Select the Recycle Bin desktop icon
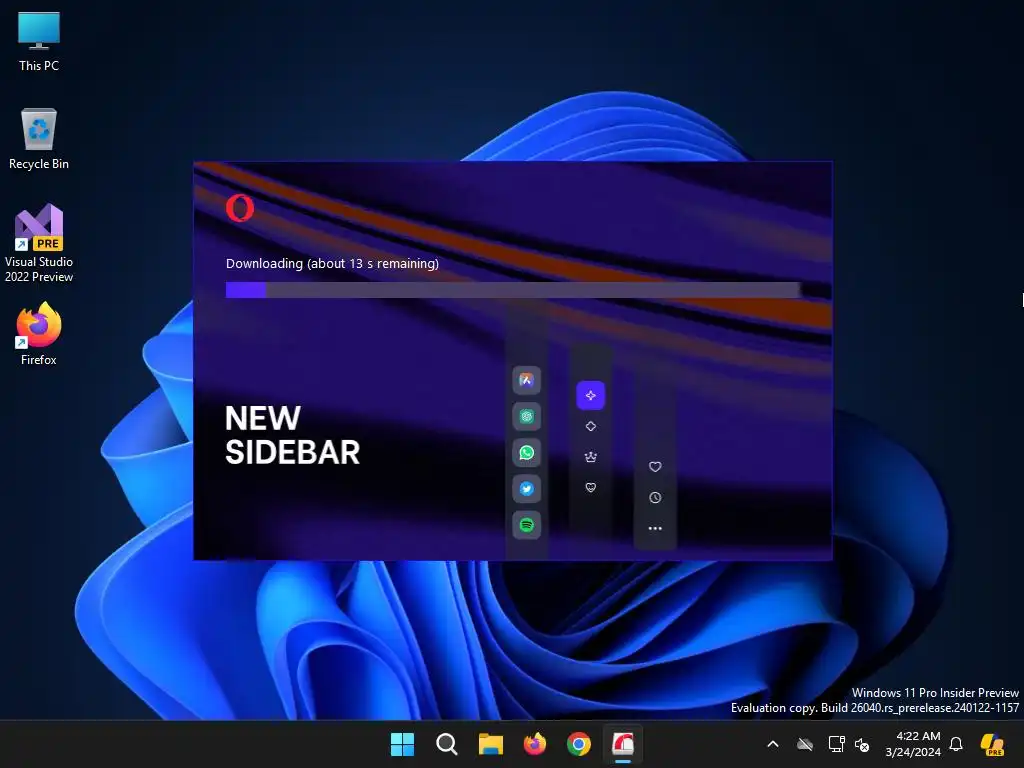This screenshot has width=1024, height=768. tap(39, 139)
